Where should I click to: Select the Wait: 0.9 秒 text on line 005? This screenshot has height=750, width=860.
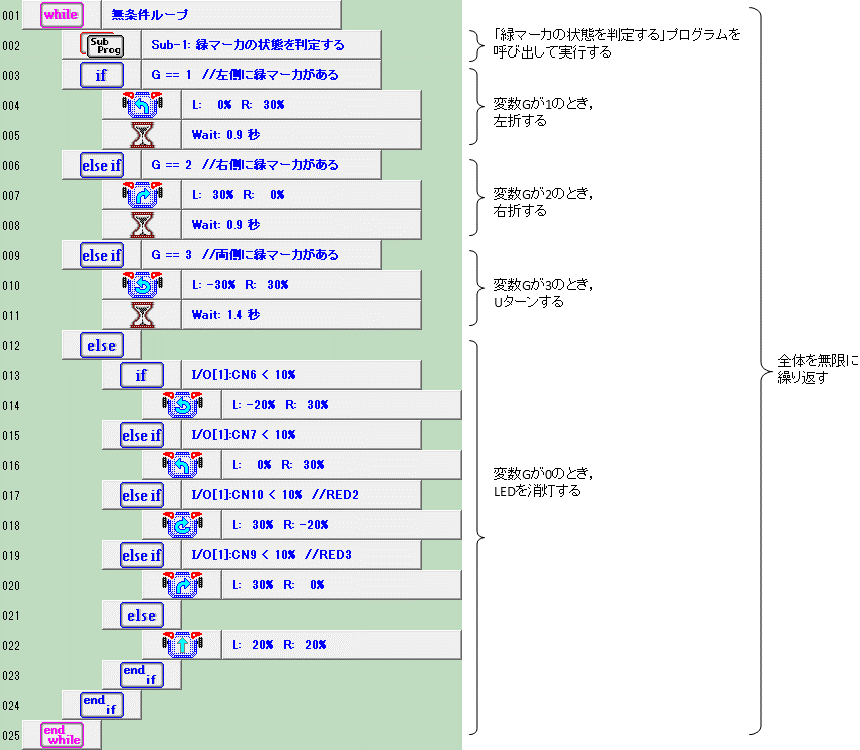pos(225,135)
